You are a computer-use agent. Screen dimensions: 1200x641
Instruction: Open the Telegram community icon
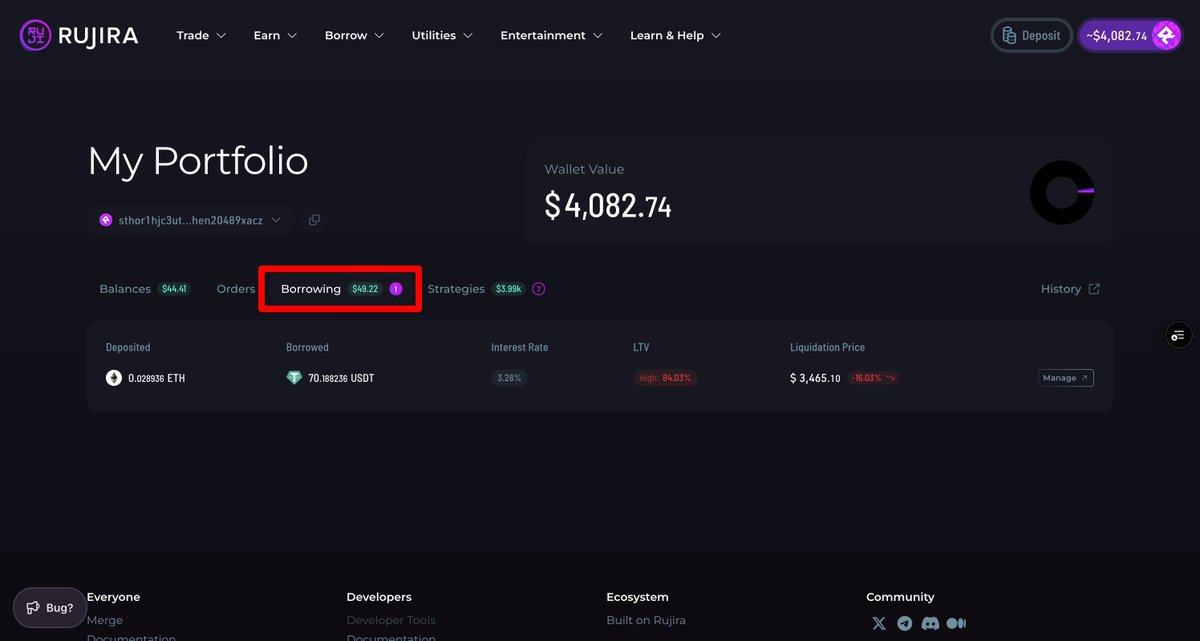click(x=905, y=623)
